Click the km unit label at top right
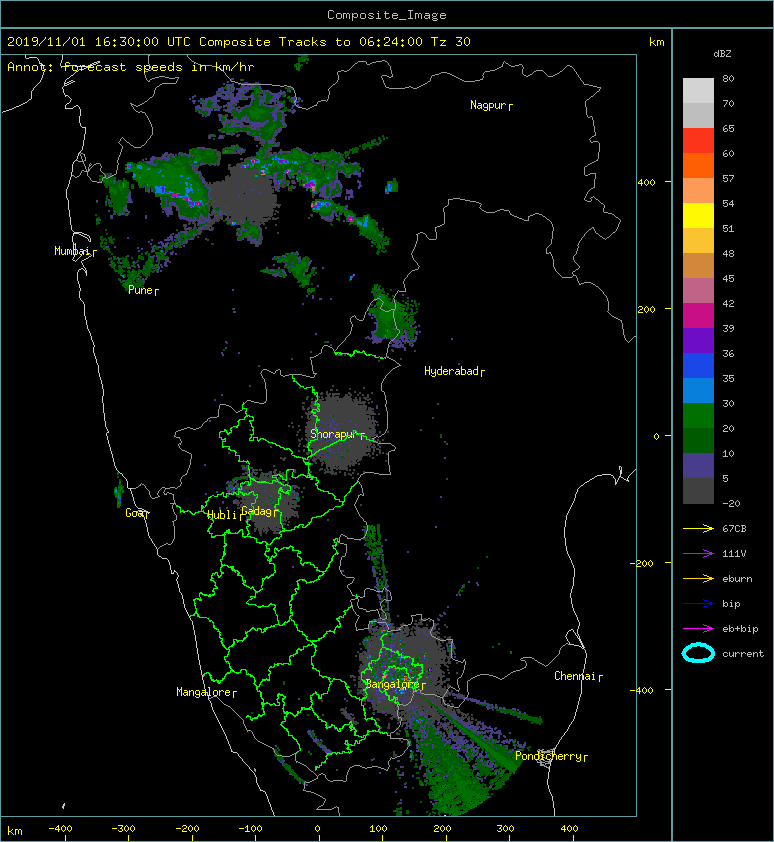 [656, 42]
